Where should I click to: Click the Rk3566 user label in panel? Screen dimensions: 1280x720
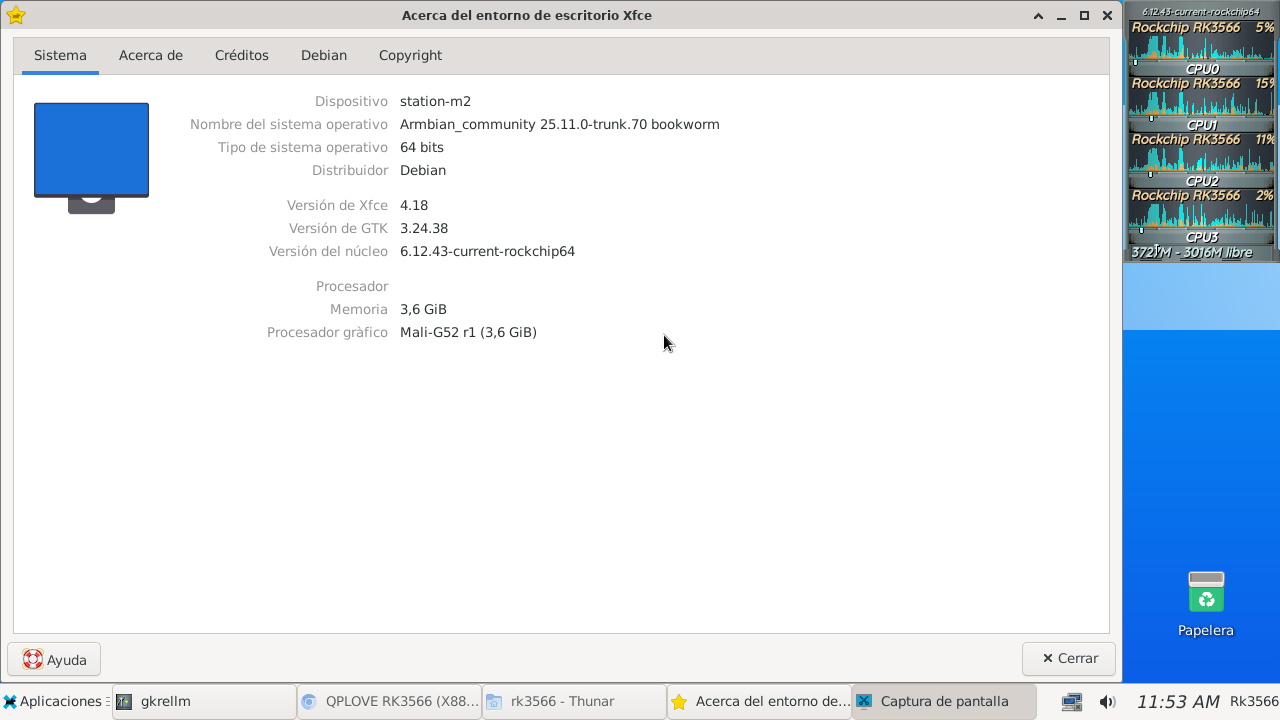[x=1254, y=701]
